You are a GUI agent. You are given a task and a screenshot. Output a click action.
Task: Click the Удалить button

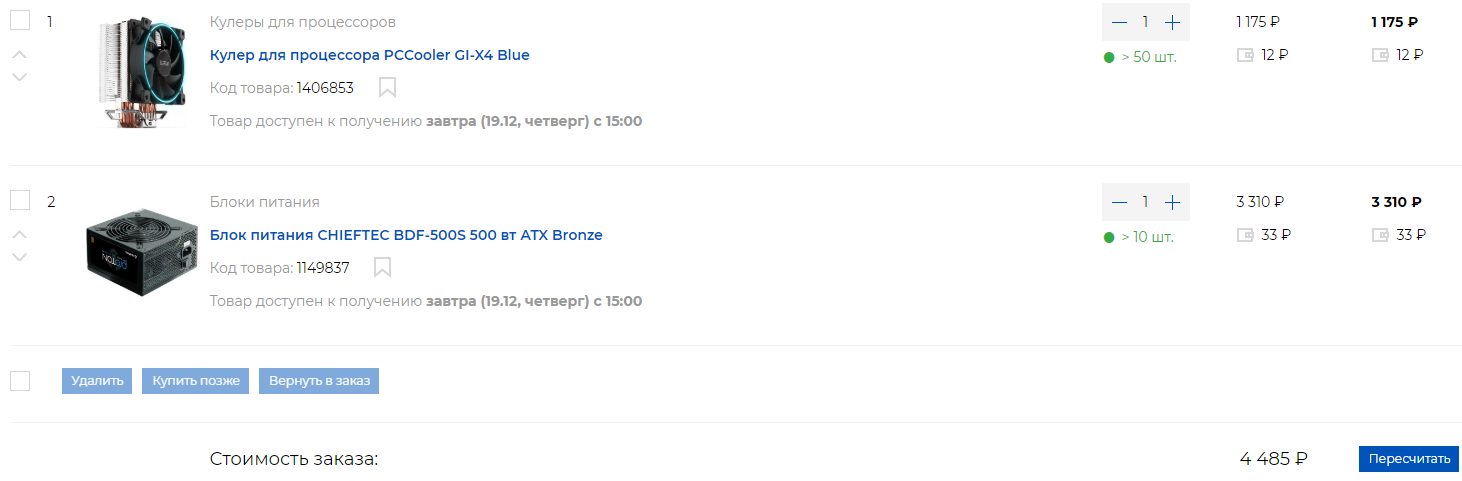pyautogui.click(x=97, y=381)
